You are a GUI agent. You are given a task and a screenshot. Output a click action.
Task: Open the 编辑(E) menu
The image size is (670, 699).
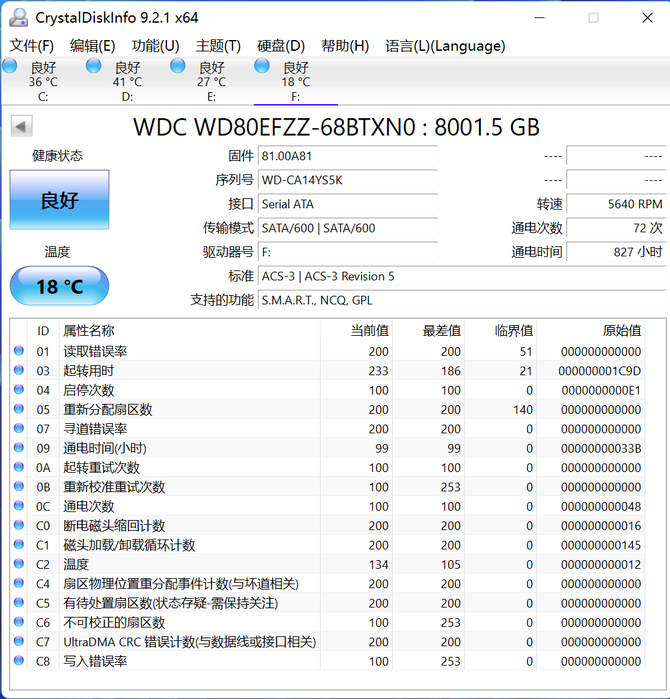[x=93, y=45]
